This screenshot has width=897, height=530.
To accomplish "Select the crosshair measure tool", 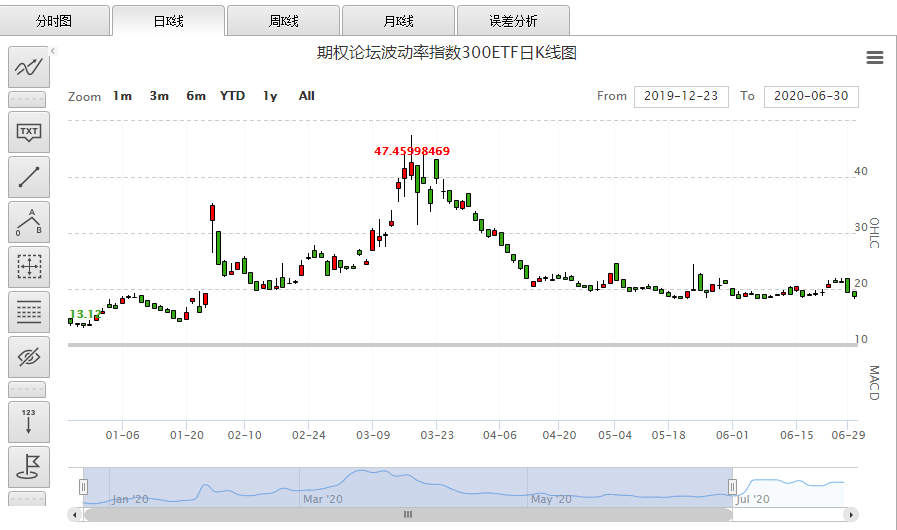I will click(x=29, y=267).
